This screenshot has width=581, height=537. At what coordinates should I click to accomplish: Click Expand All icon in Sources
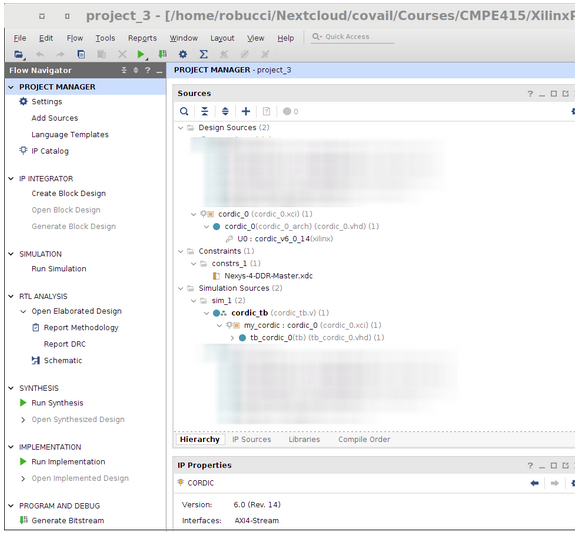225,112
